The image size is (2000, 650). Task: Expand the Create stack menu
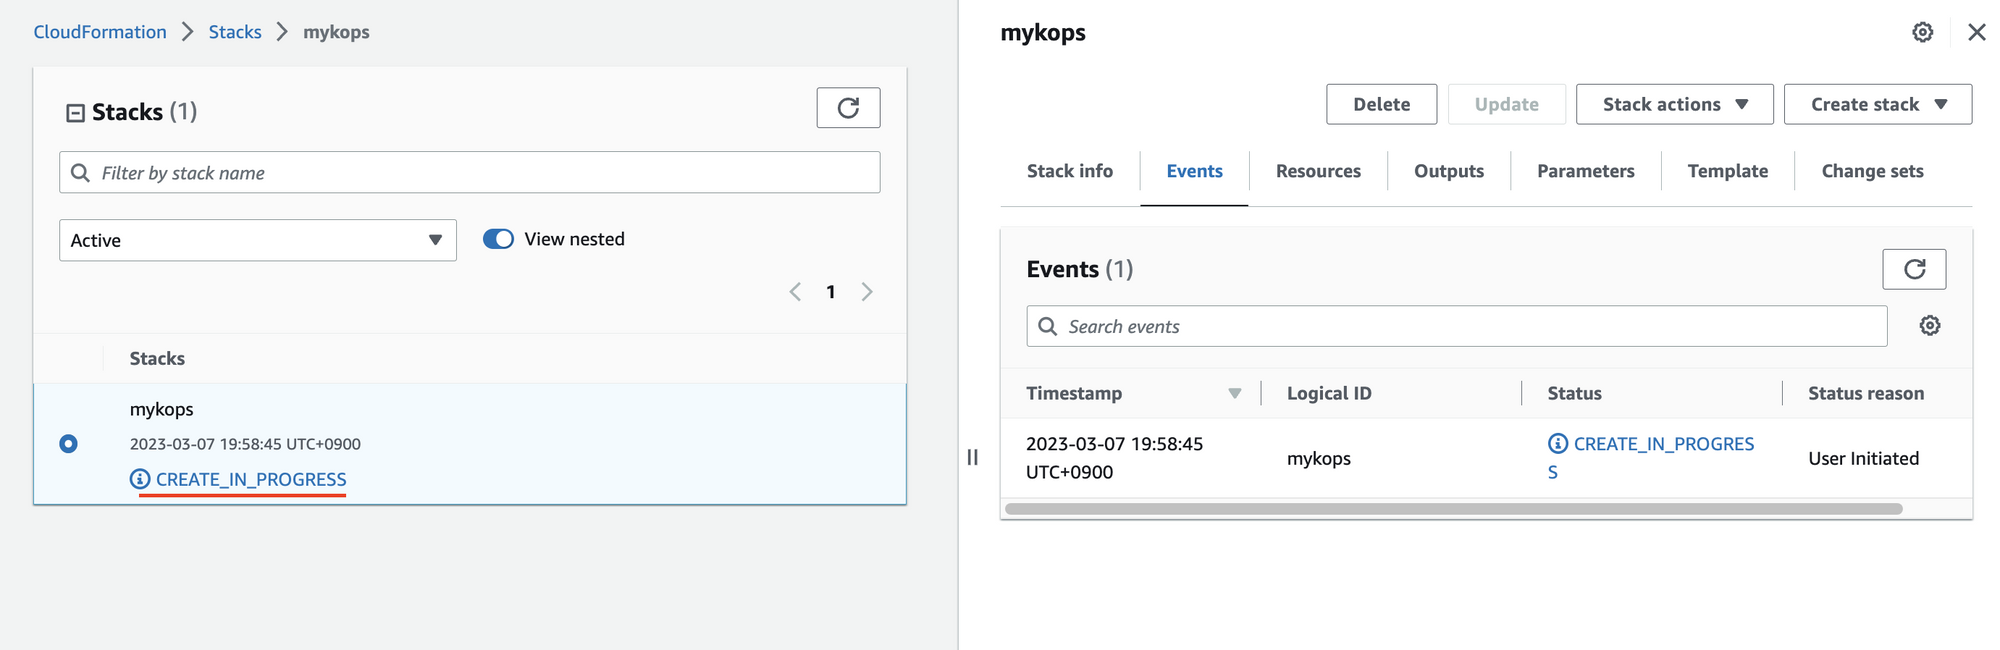pyautogui.click(x=1877, y=104)
